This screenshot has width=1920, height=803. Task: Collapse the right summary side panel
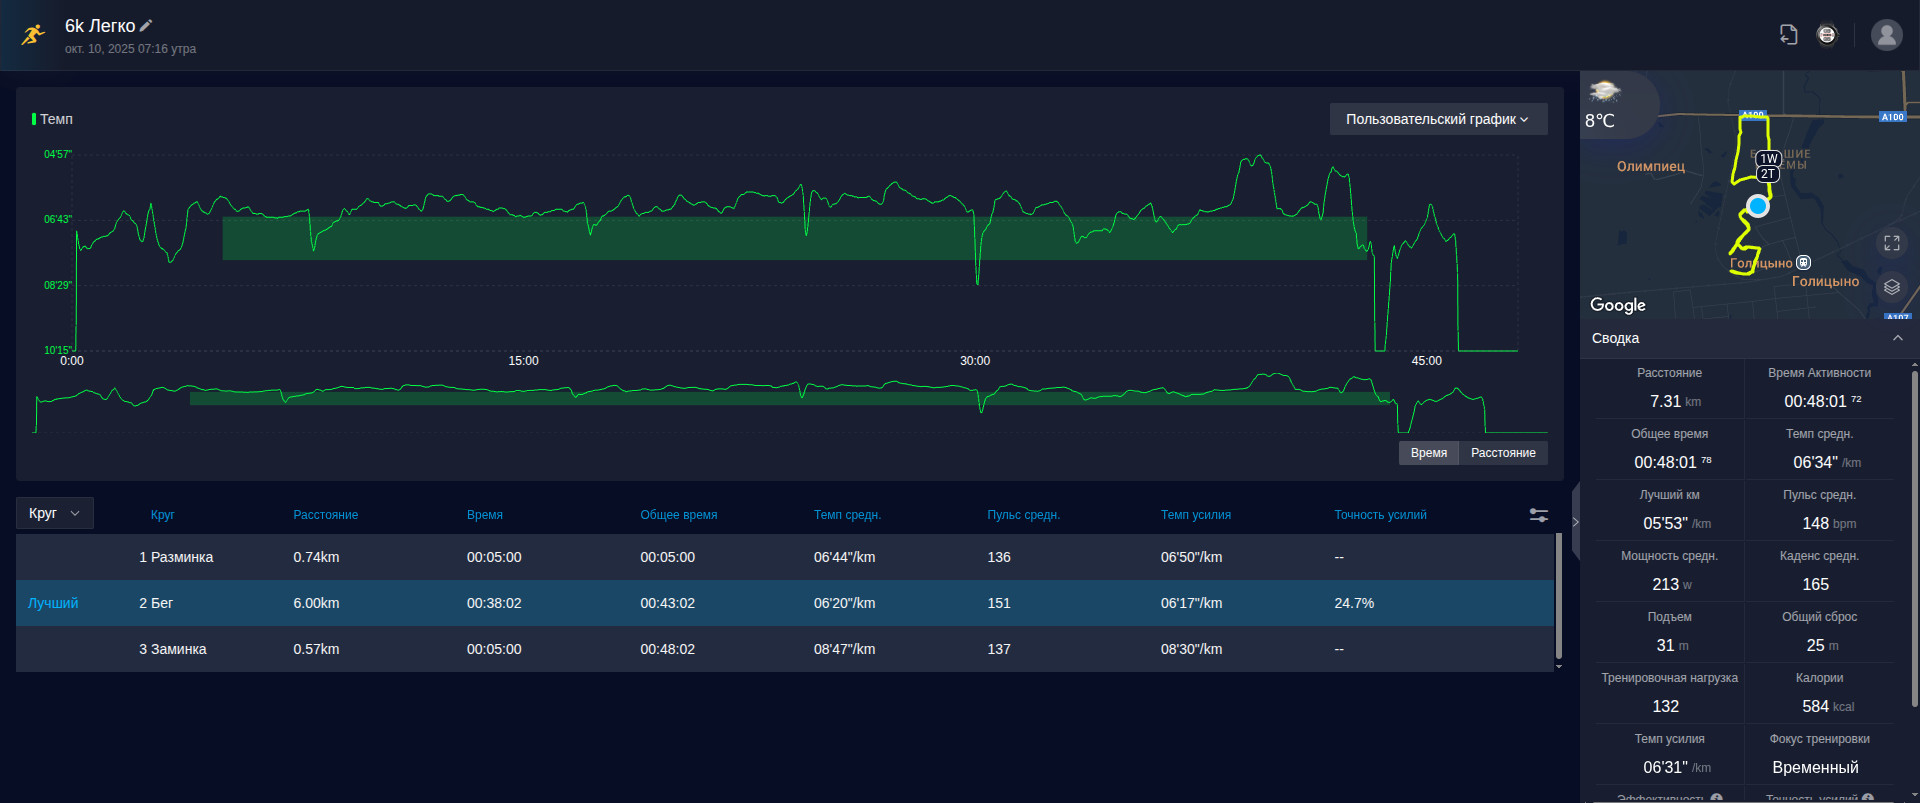click(x=1575, y=521)
